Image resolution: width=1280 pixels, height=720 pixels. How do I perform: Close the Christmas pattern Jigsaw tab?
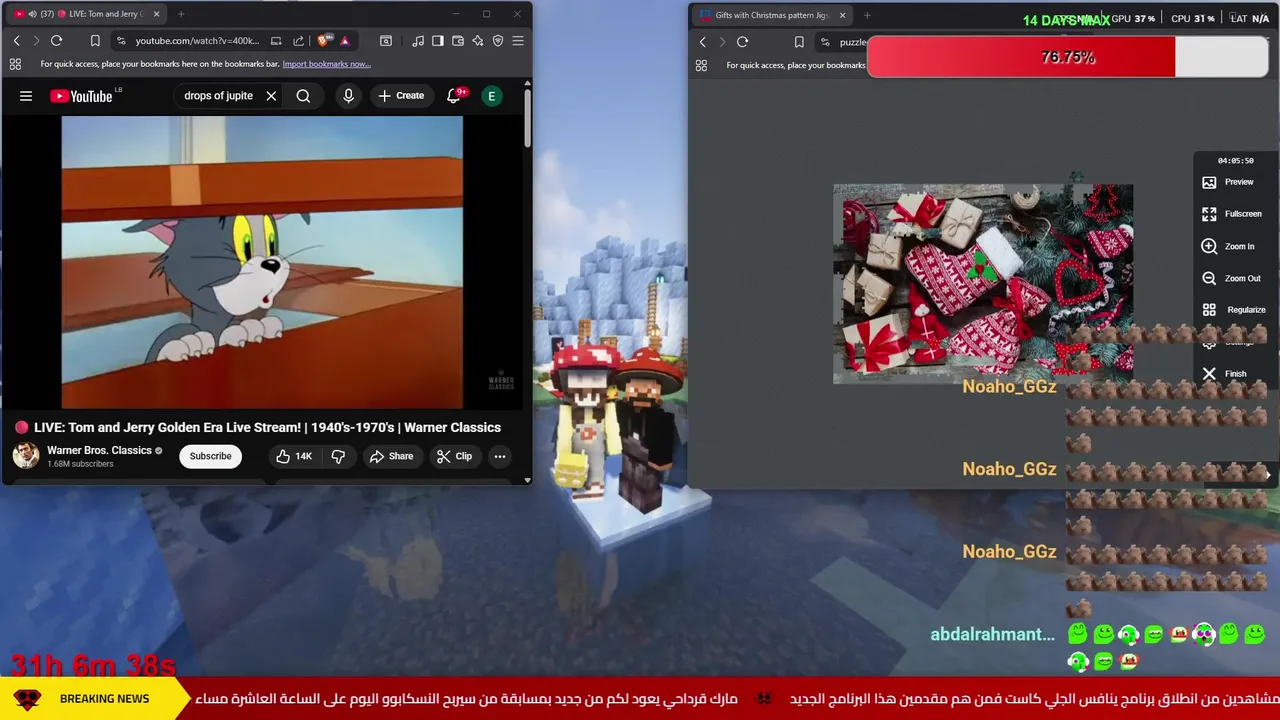click(x=842, y=15)
